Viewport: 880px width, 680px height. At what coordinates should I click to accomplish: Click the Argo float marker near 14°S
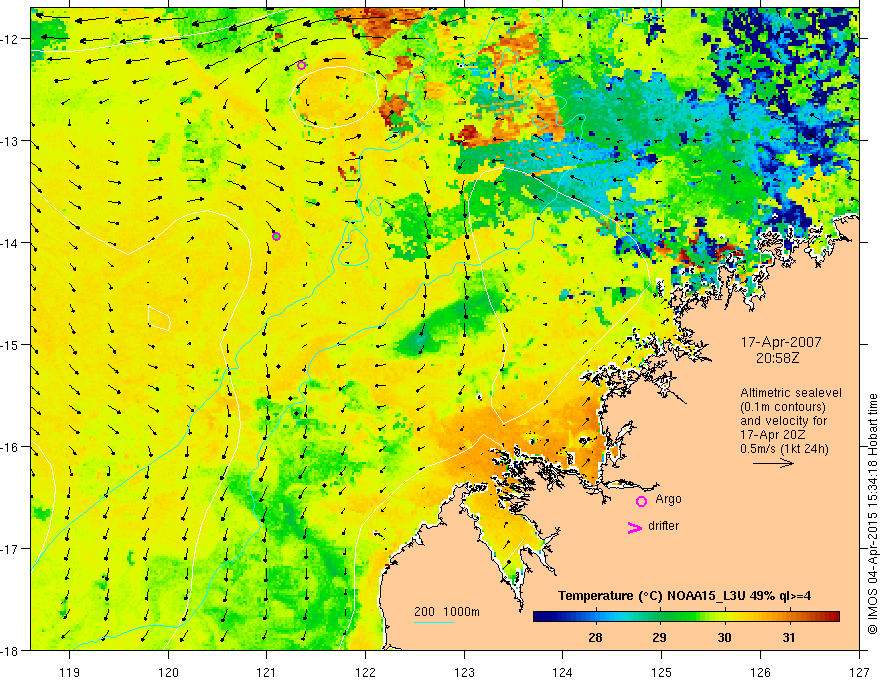point(276,236)
